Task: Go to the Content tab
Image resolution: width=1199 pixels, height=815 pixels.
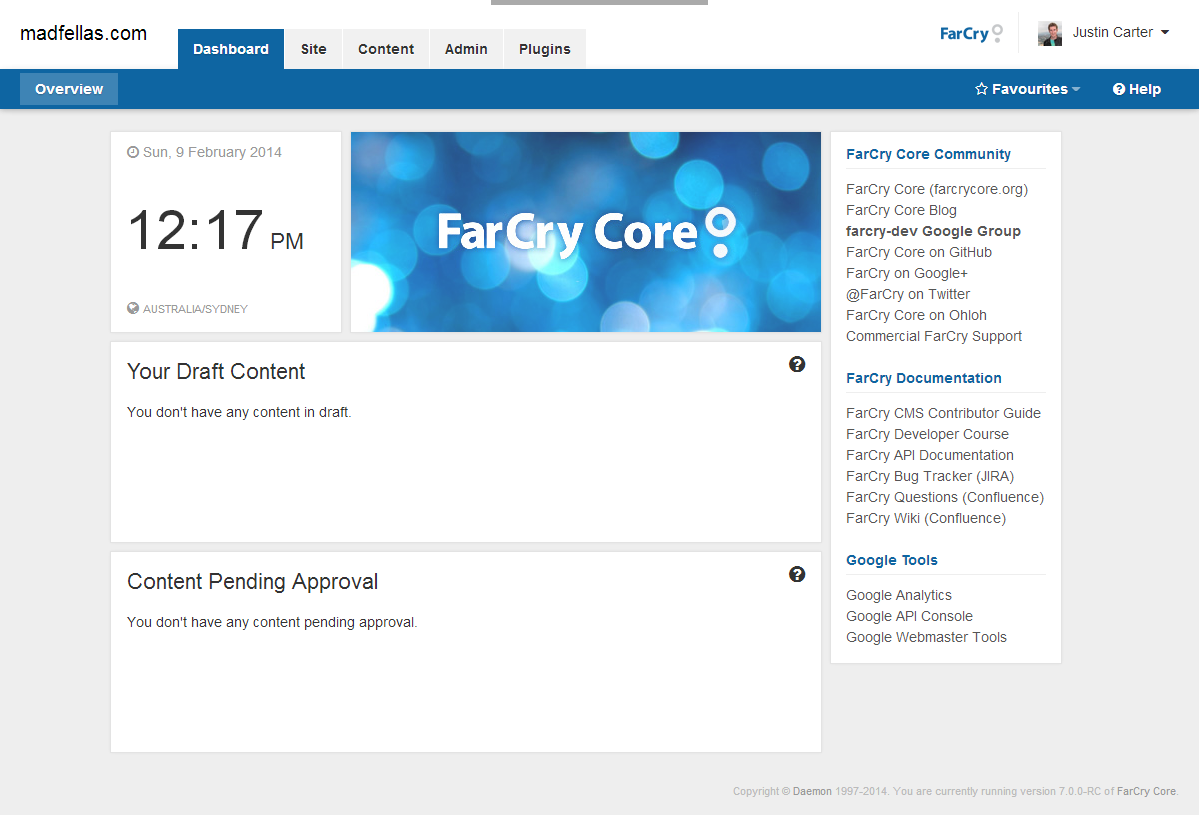Action: (x=386, y=49)
